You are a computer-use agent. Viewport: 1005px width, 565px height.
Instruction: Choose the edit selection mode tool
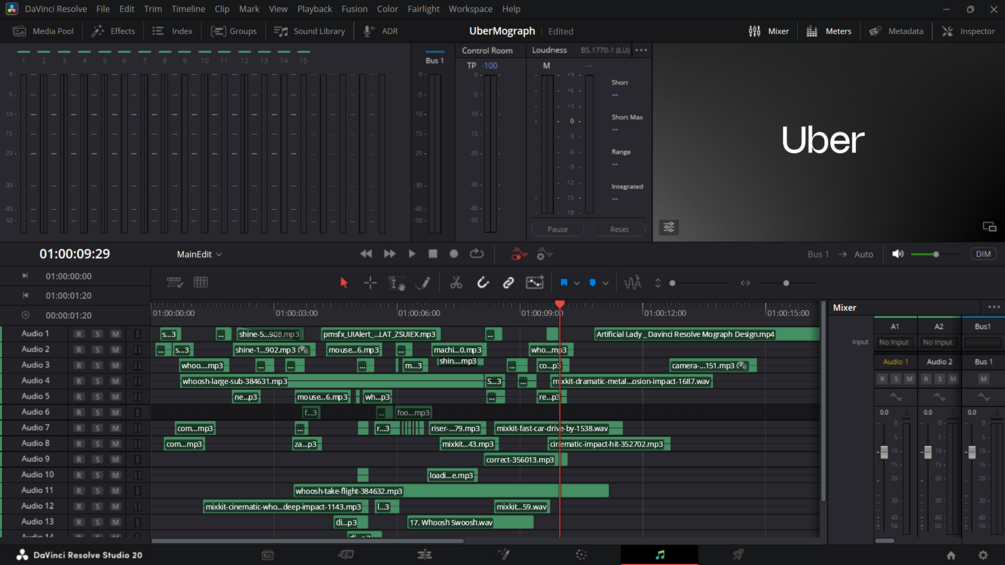pos(397,283)
